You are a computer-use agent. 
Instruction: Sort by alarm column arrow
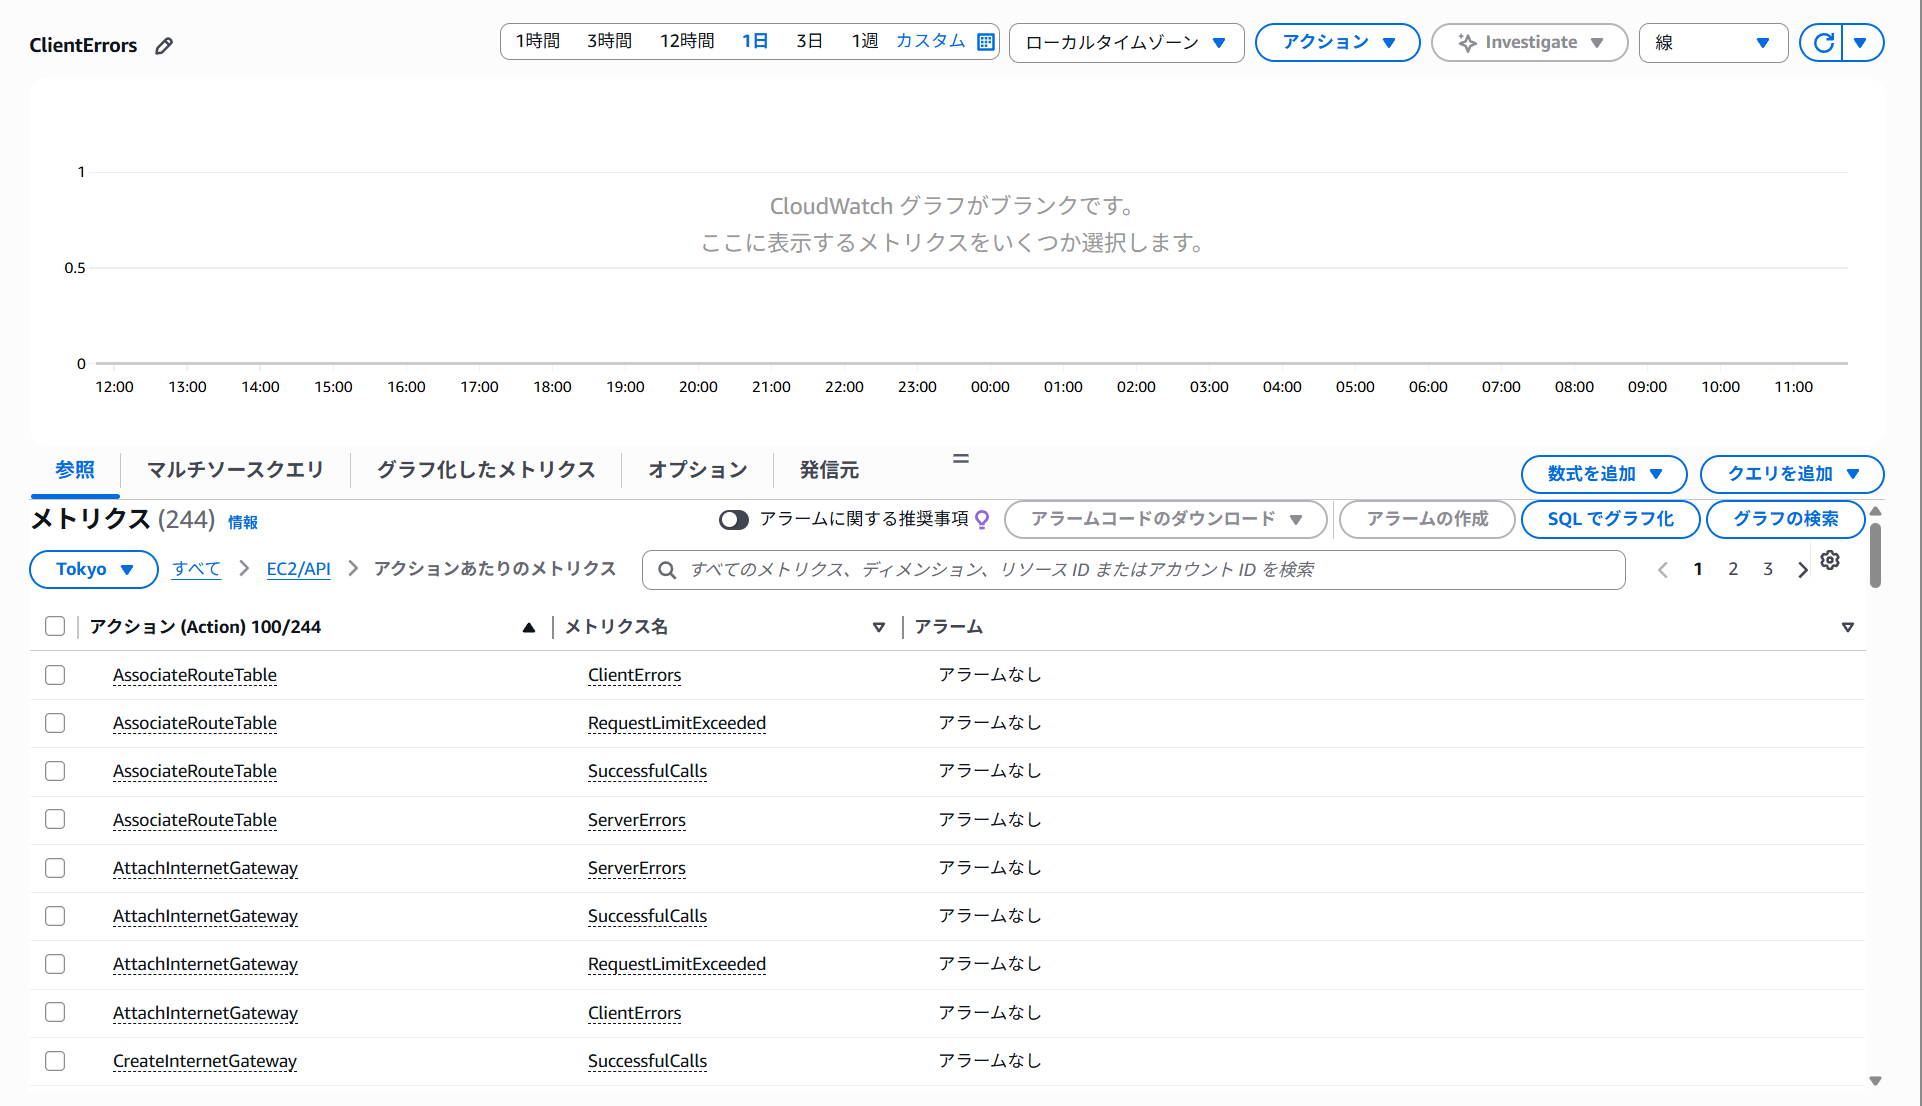1848,627
